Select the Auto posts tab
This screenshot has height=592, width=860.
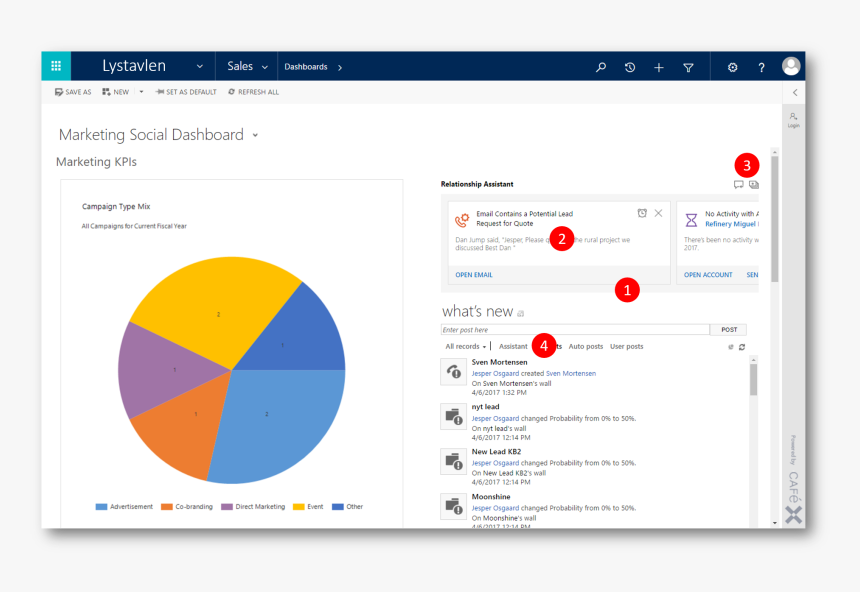586,347
